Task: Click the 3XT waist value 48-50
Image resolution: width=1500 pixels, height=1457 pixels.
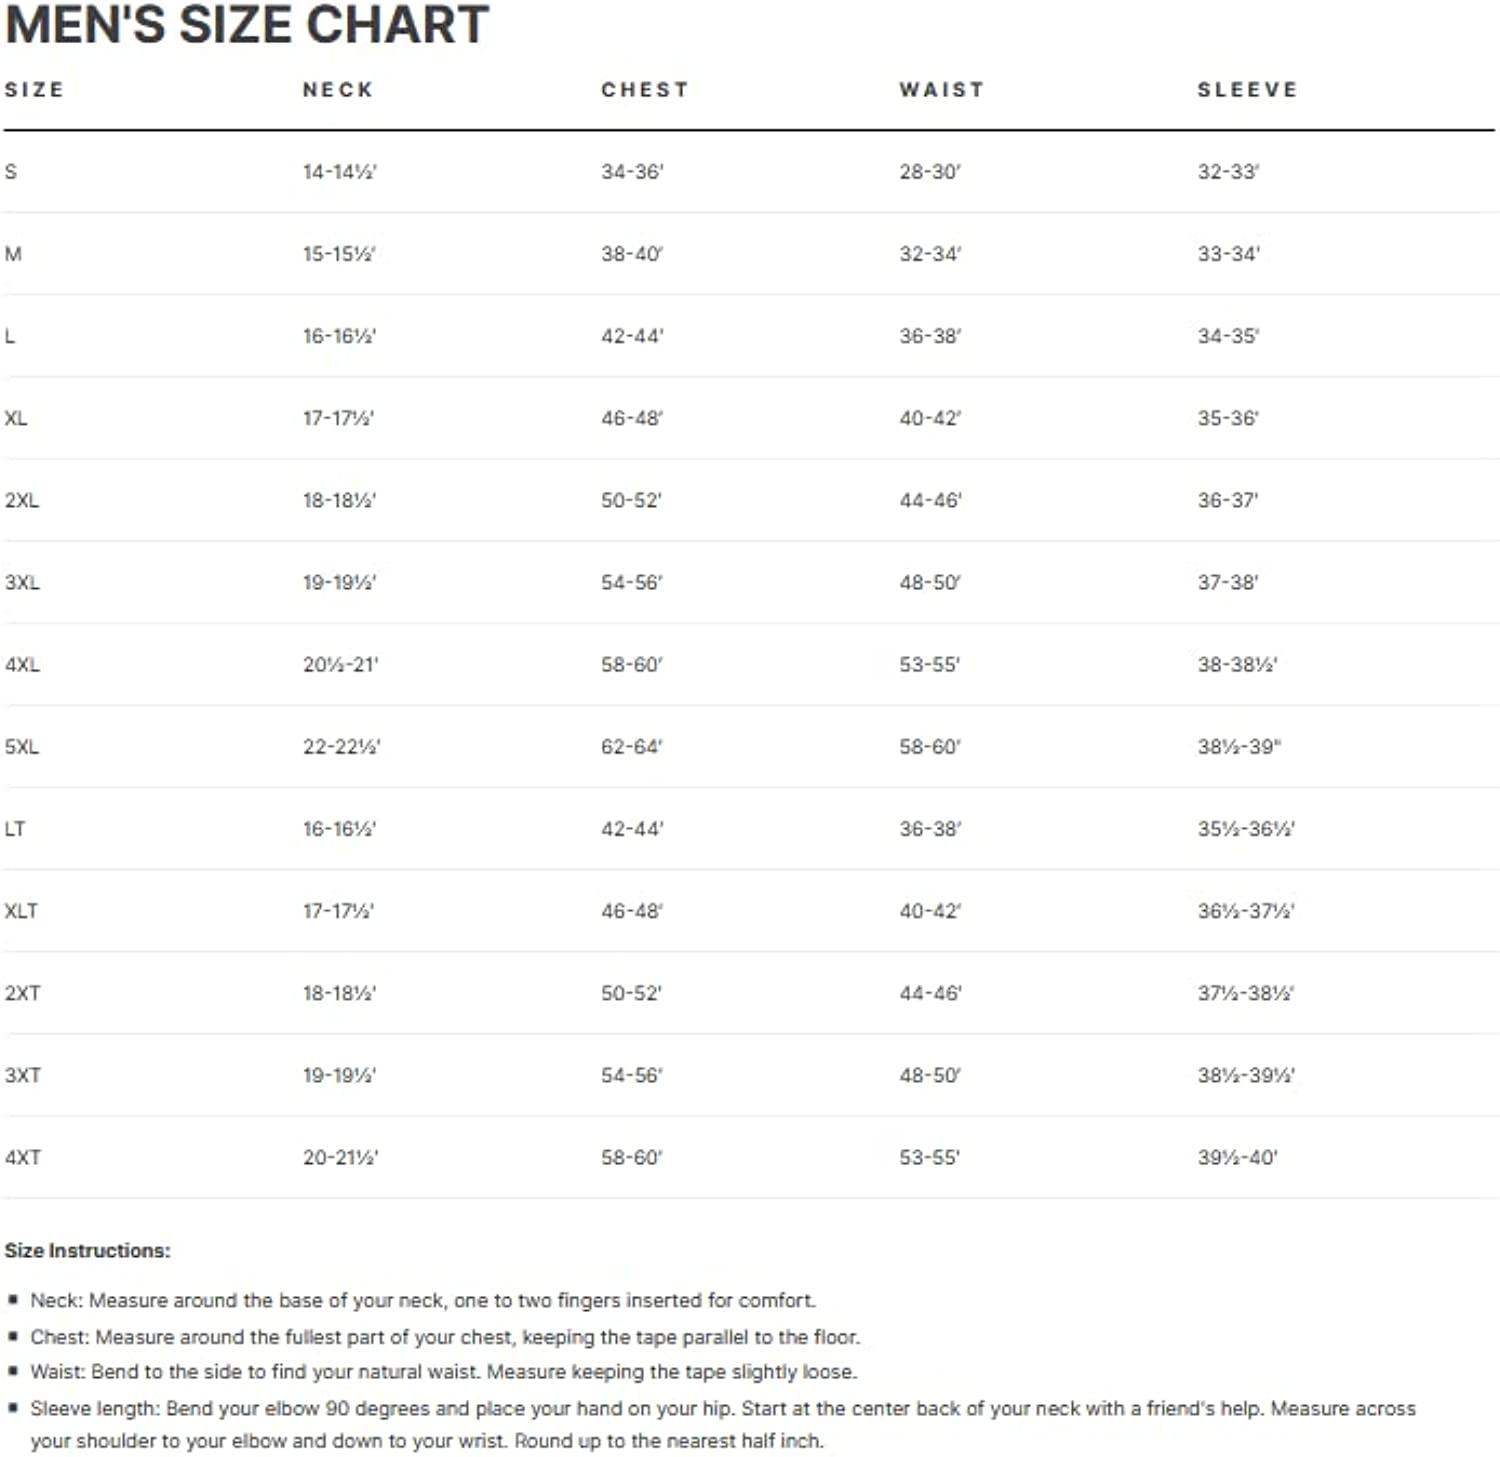Action: (930, 1075)
